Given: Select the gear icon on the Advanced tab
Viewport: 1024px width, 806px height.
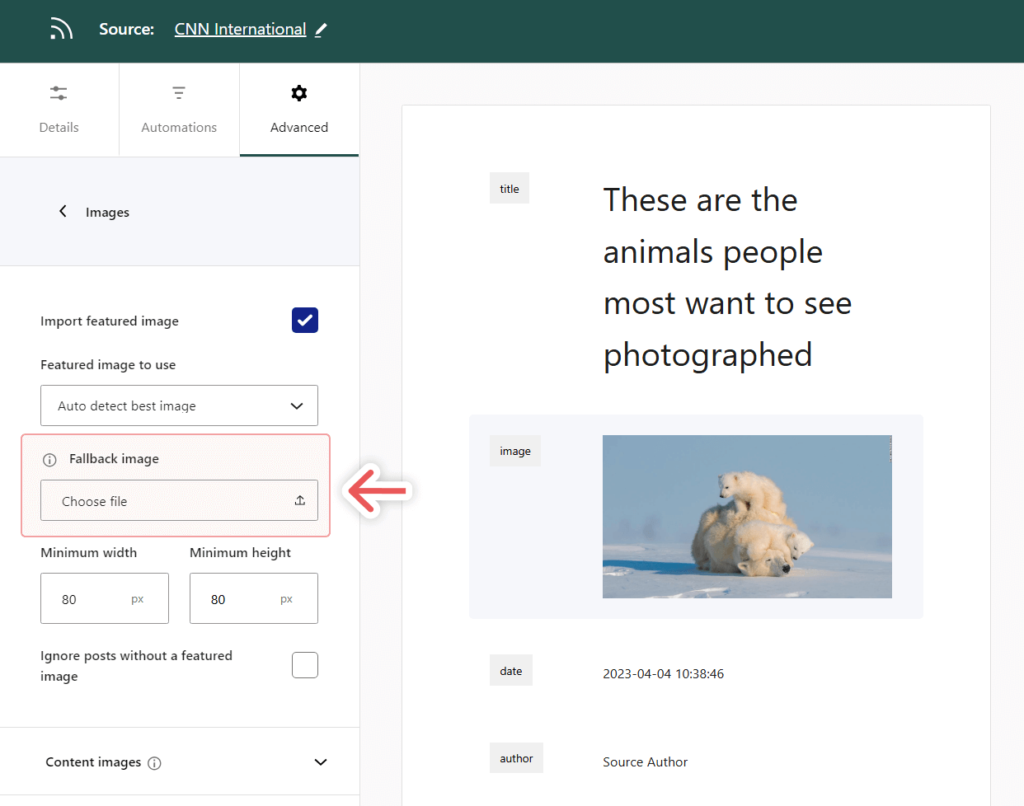Looking at the screenshot, I should click(298, 92).
